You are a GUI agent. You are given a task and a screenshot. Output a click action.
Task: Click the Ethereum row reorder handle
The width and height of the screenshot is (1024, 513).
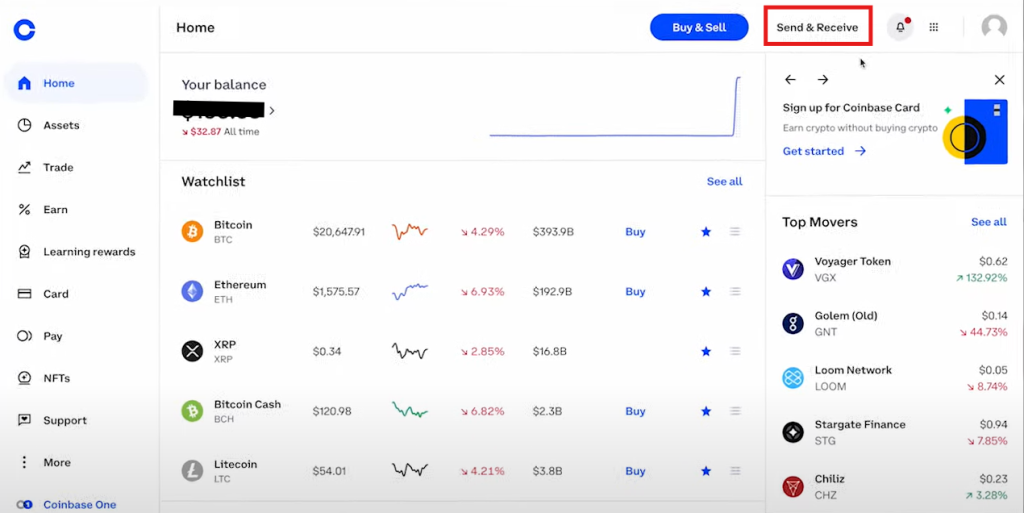[735, 292]
